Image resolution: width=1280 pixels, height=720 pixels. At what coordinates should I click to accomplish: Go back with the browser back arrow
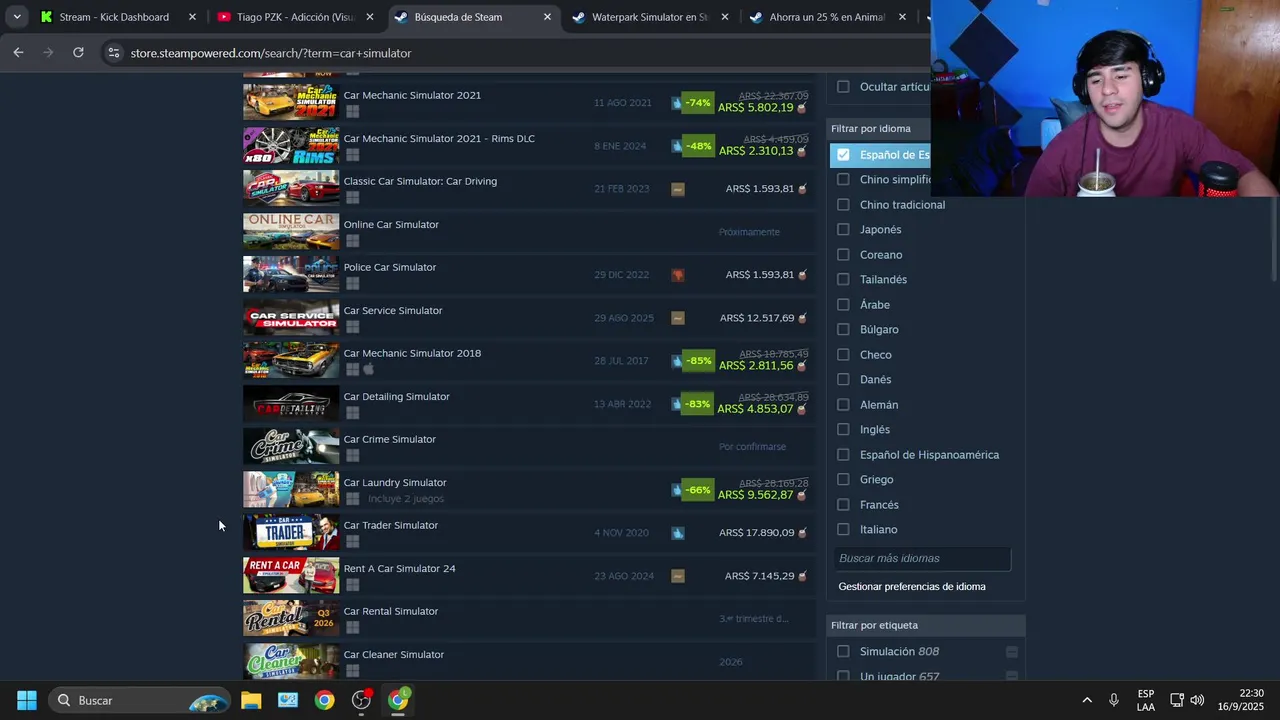pyautogui.click(x=18, y=52)
